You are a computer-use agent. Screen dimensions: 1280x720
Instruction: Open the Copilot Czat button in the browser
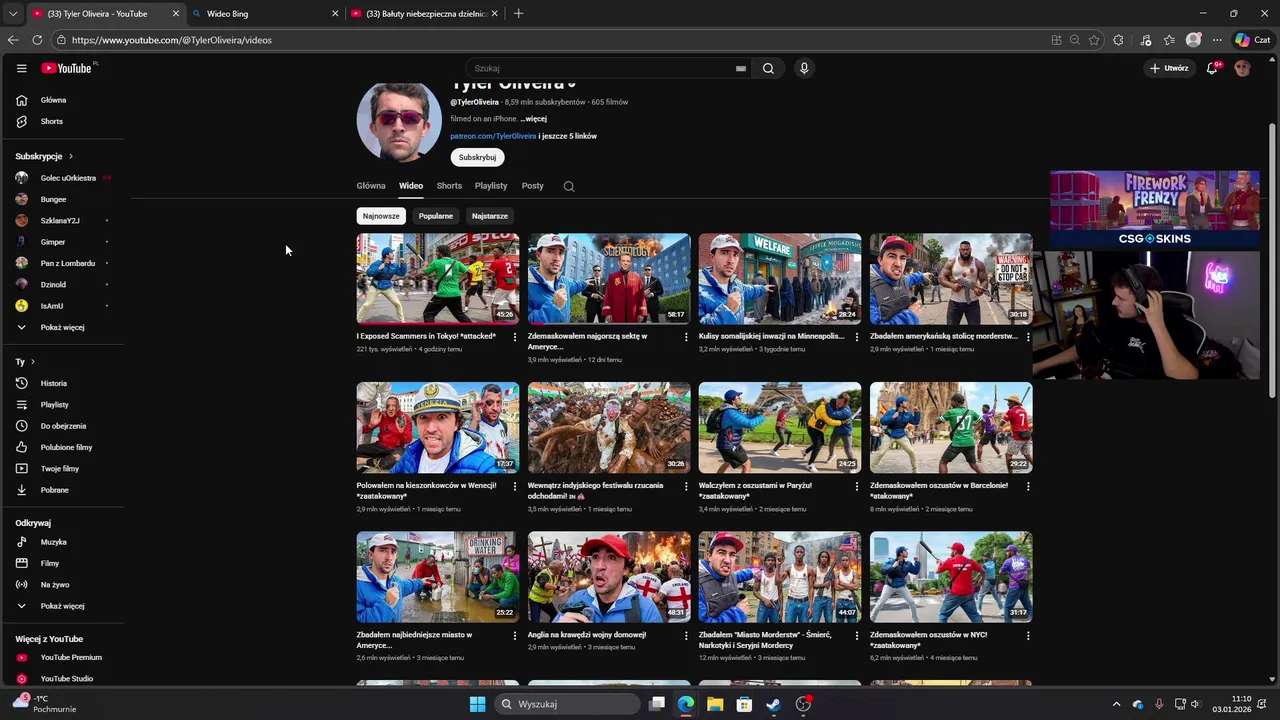pyautogui.click(x=1253, y=40)
